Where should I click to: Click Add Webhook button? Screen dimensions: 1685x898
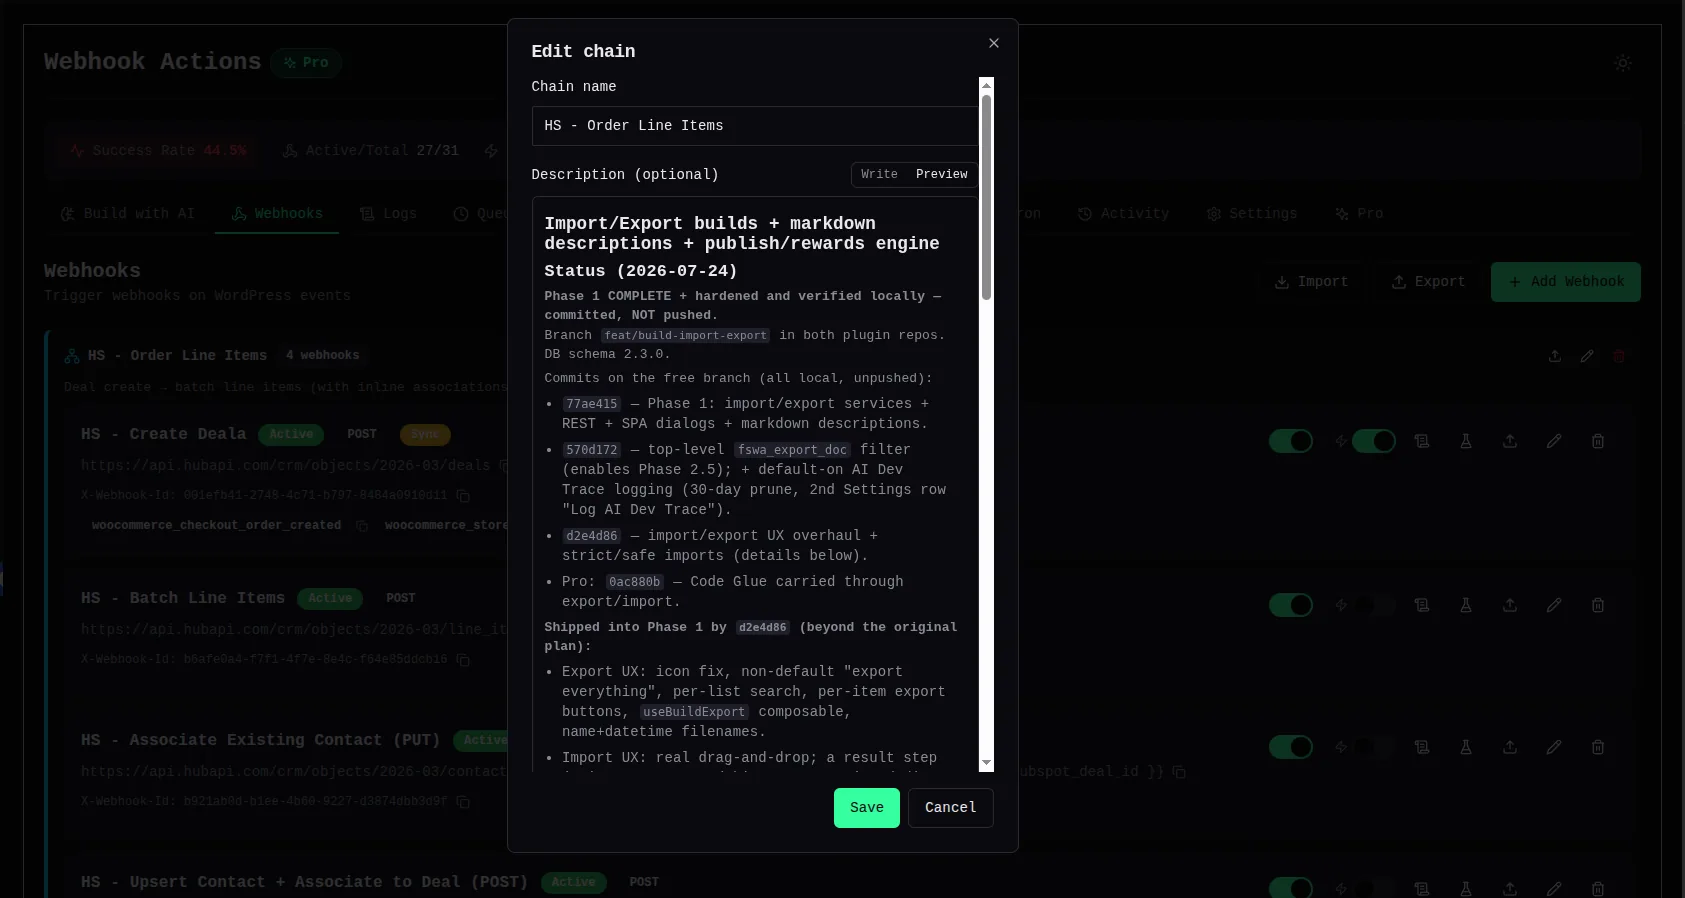click(x=1565, y=282)
